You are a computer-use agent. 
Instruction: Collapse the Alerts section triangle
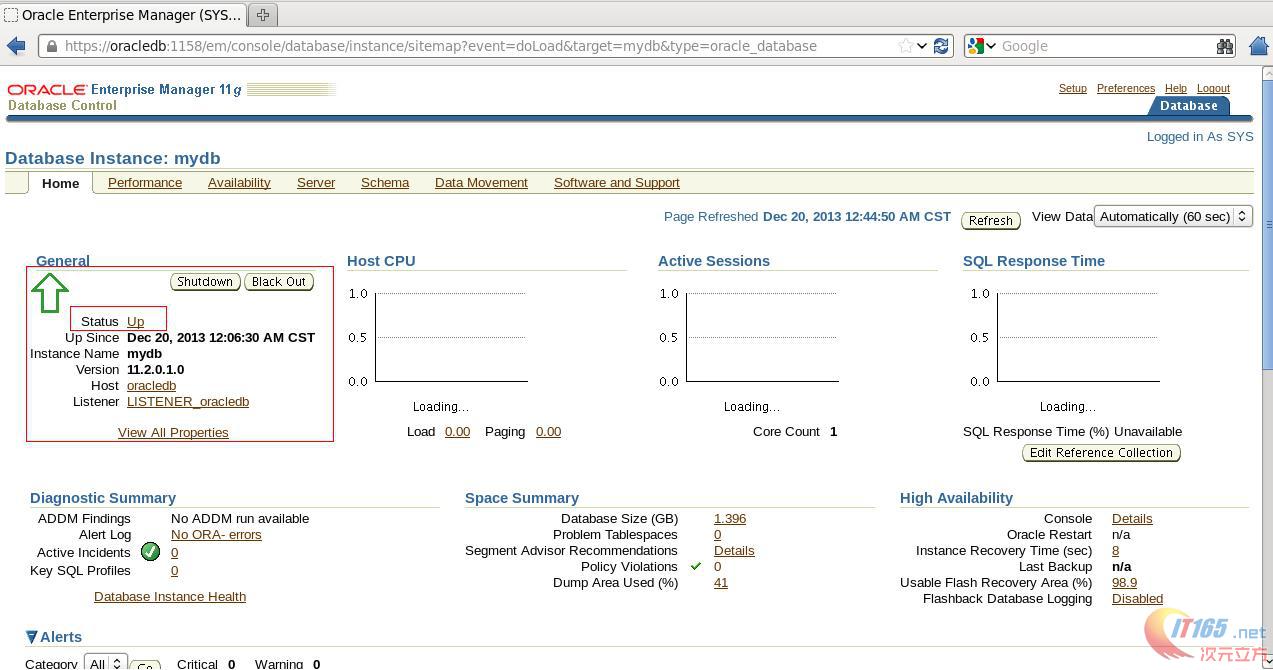coord(32,637)
